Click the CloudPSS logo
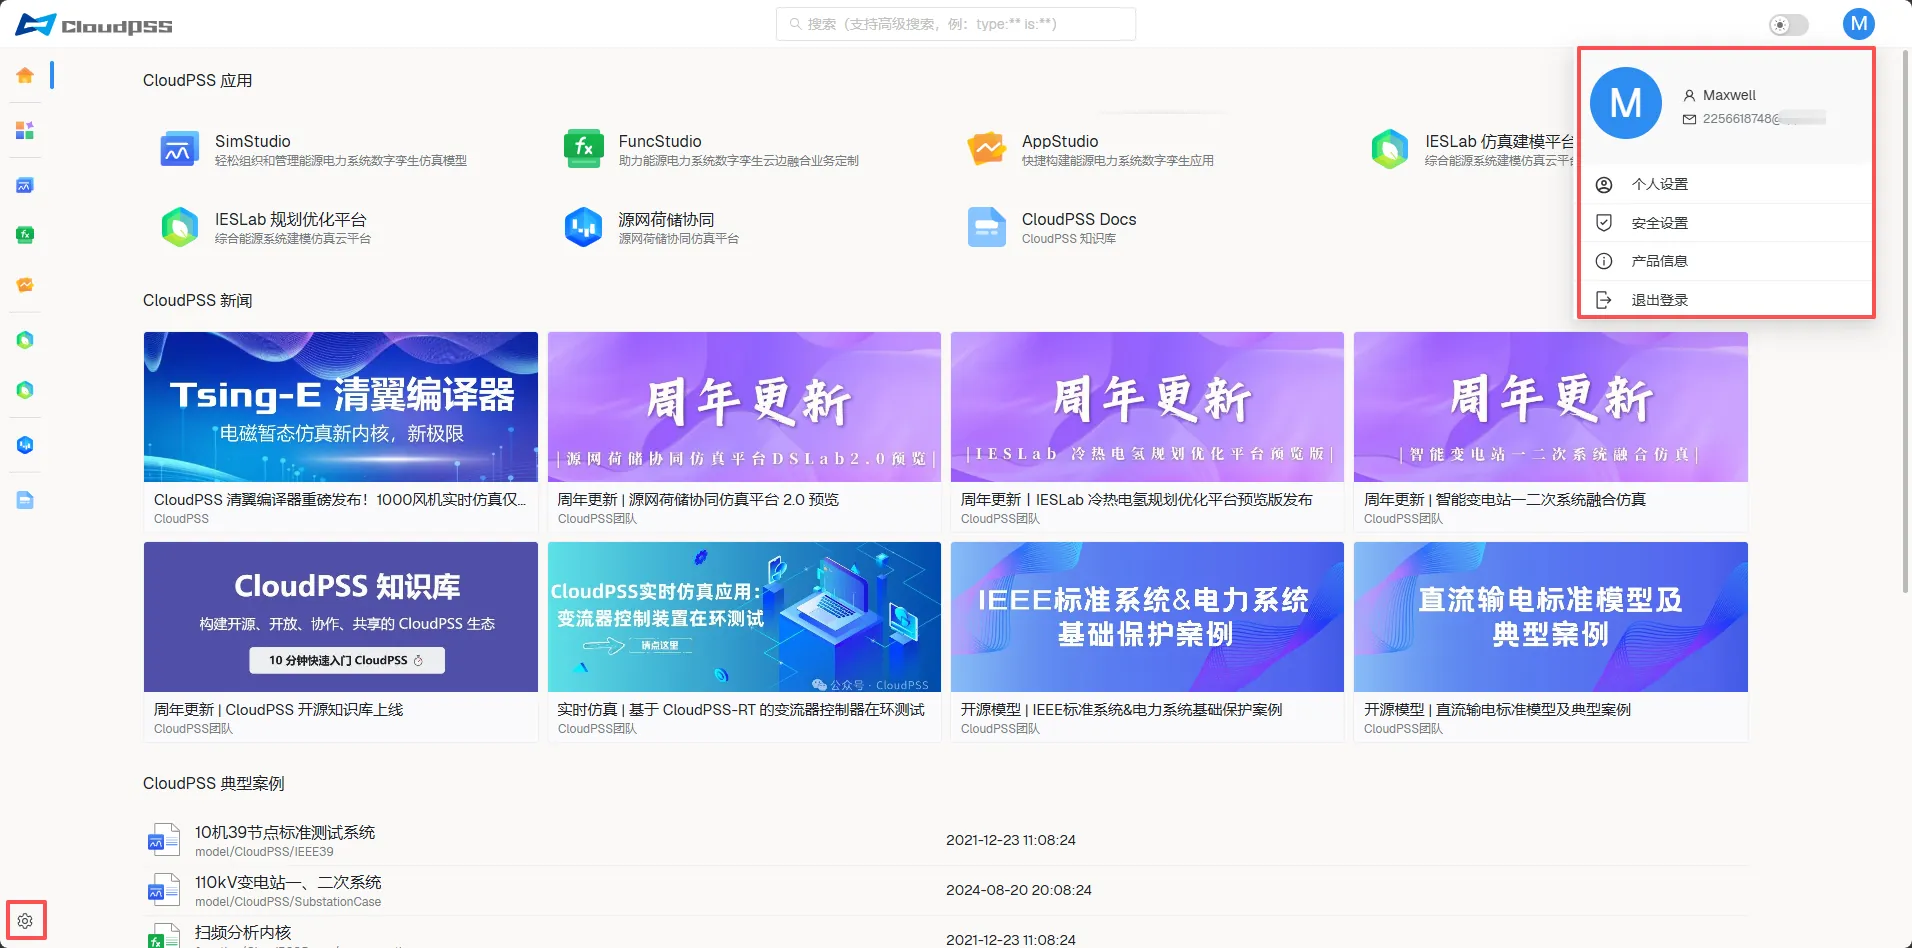Viewport: 1912px width, 948px height. pyautogui.click(x=94, y=25)
